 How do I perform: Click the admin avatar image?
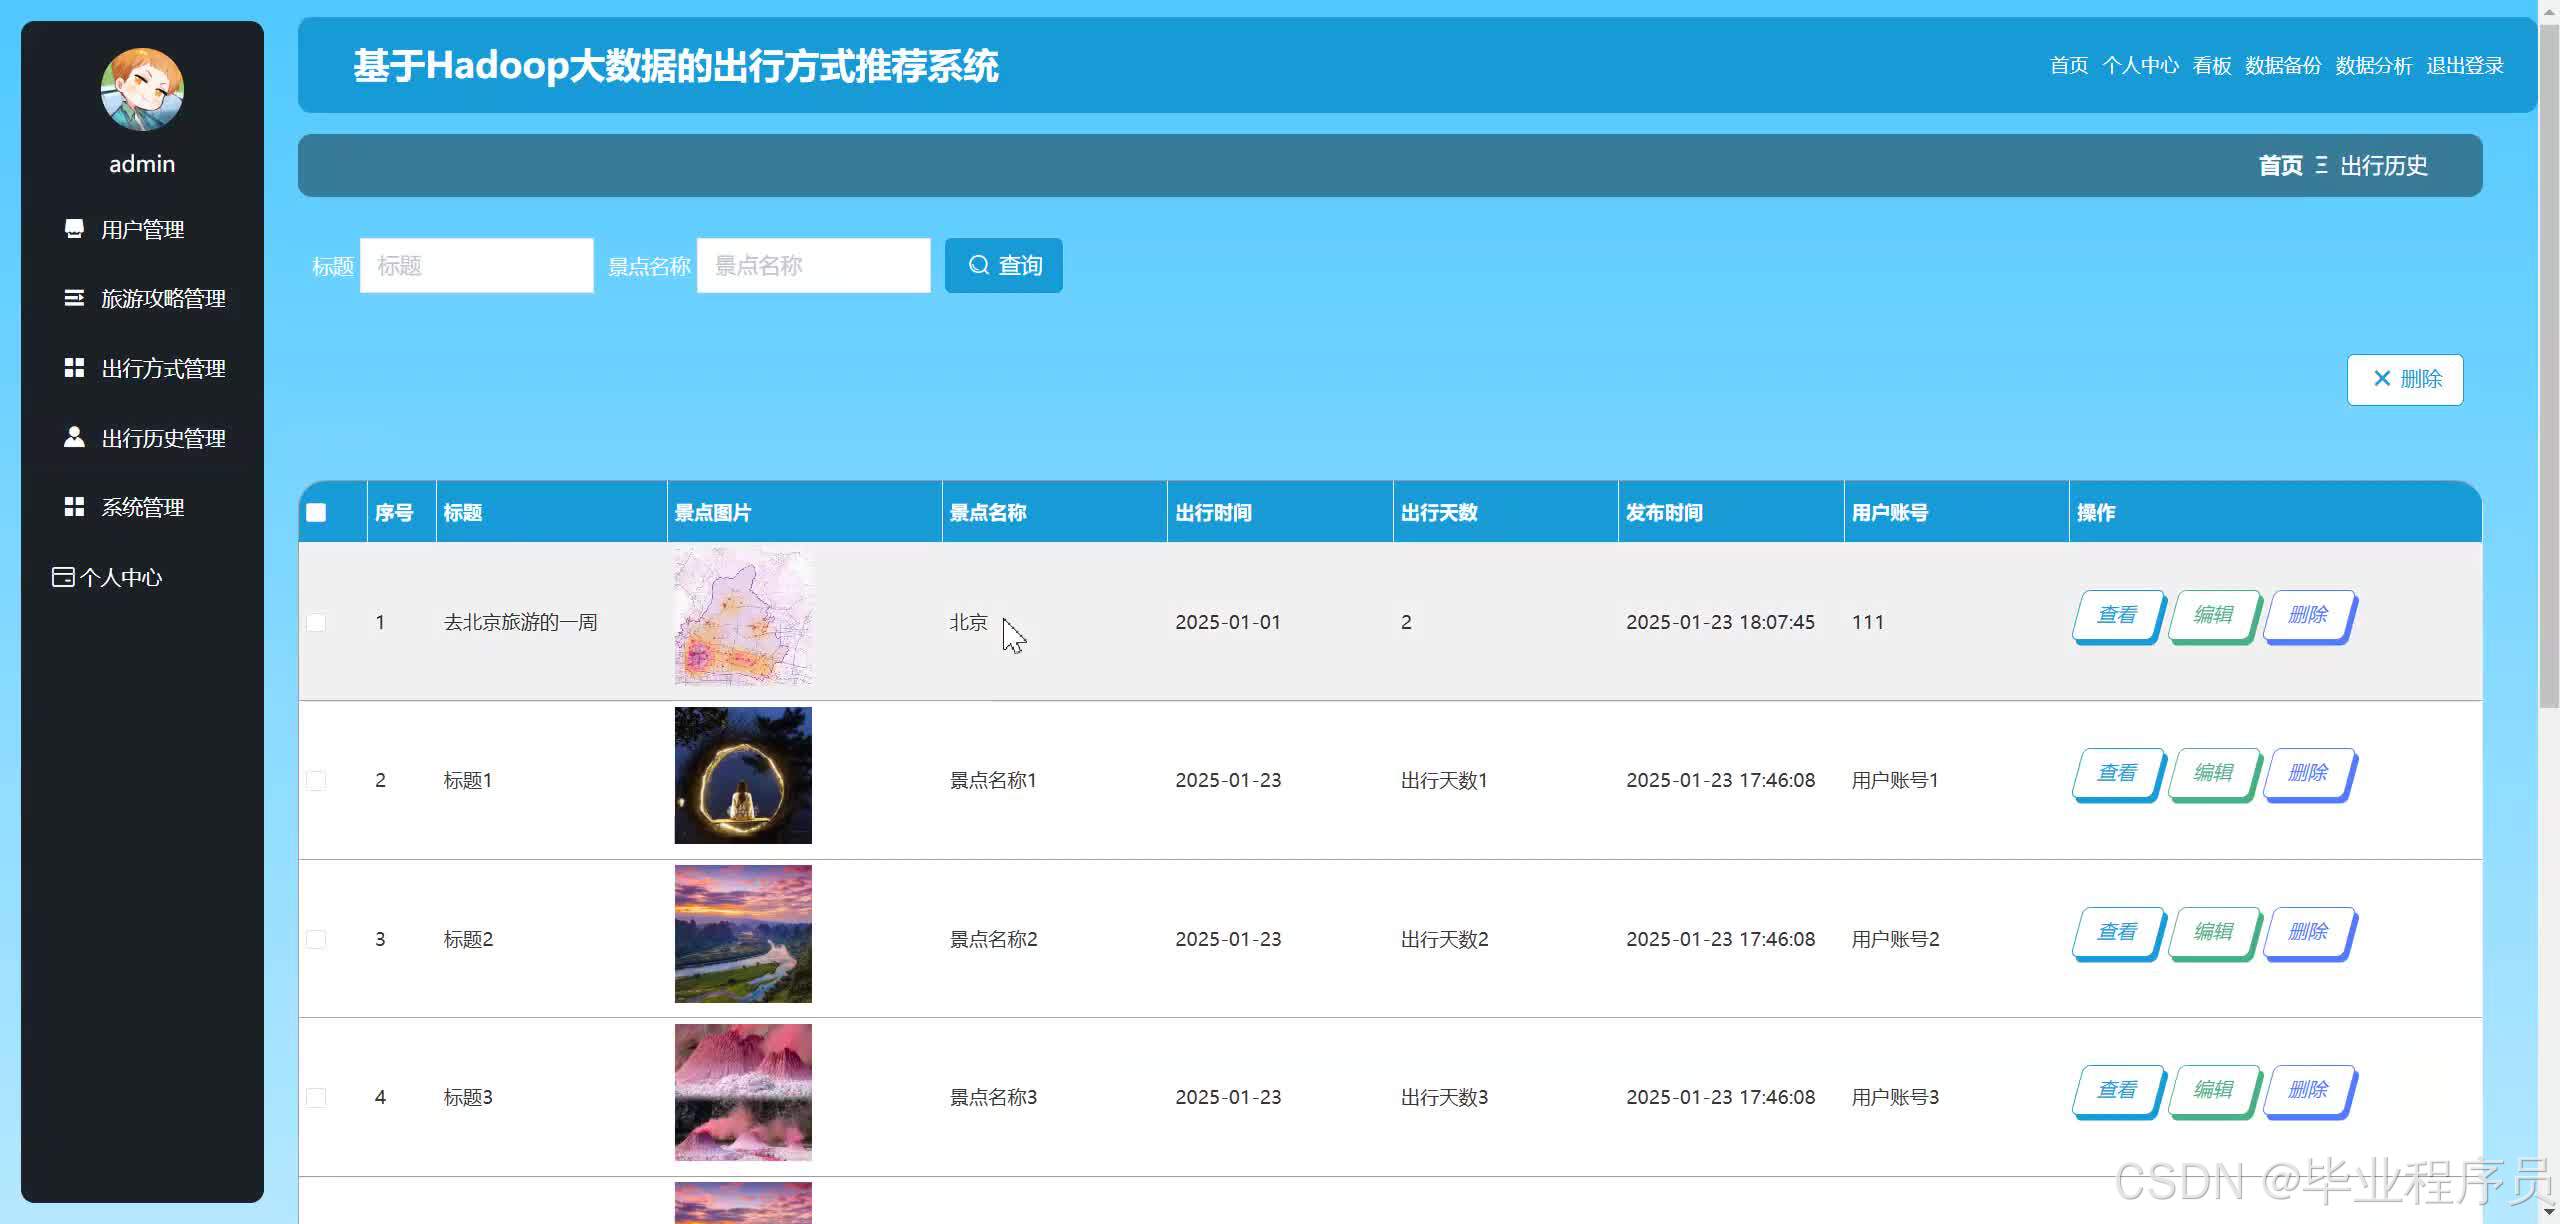(142, 90)
